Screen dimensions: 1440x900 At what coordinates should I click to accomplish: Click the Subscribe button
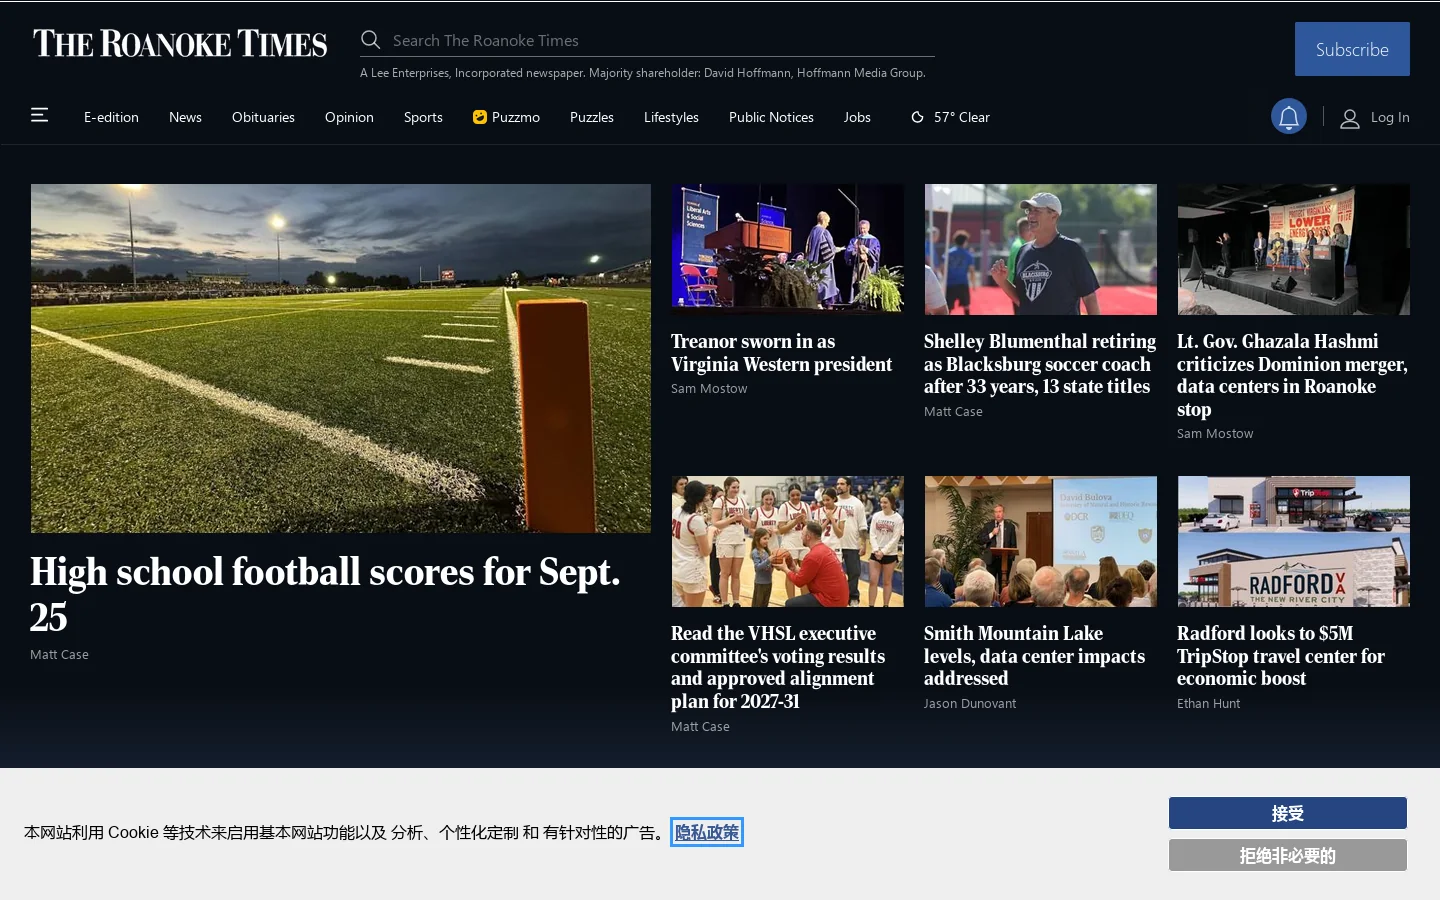[x=1352, y=49]
